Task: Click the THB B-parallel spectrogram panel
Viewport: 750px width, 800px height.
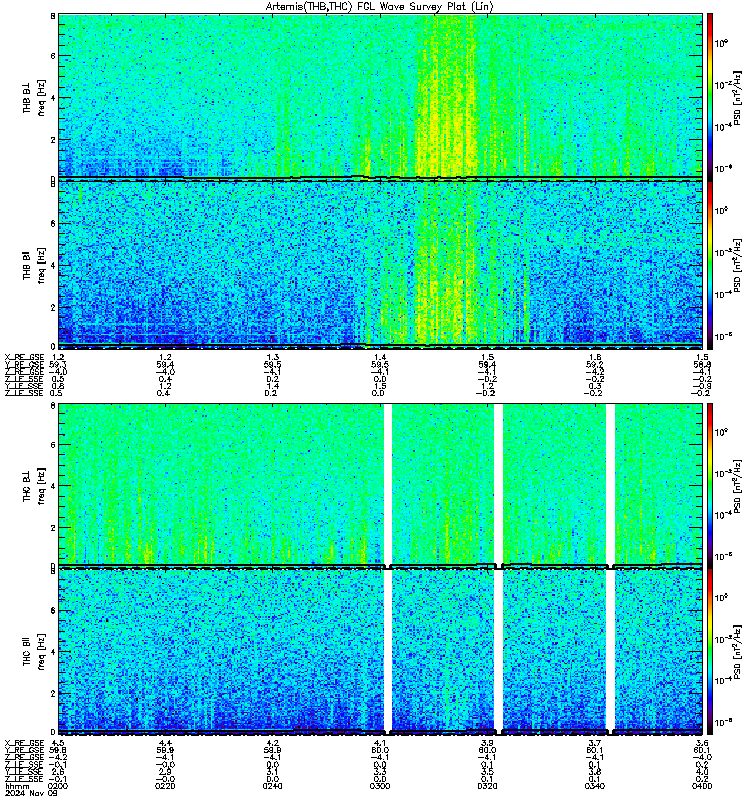Action: pyautogui.click(x=380, y=264)
